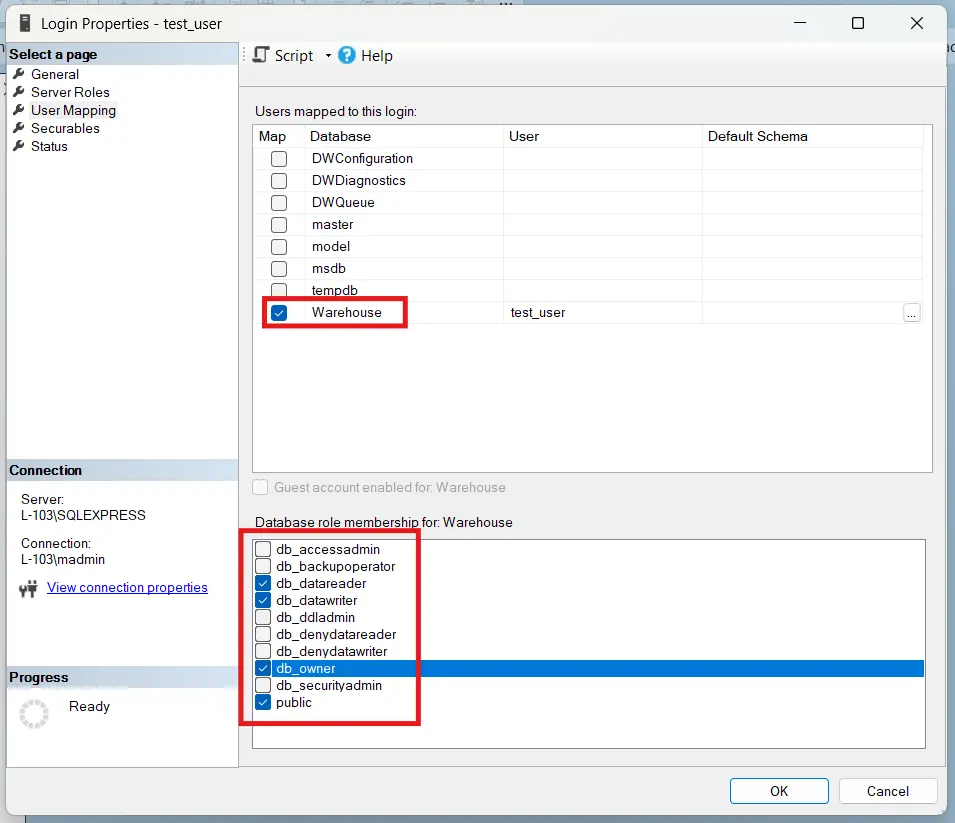Screen dimensions: 955x823
Task: Disable the db_datareader role
Action: [262, 583]
